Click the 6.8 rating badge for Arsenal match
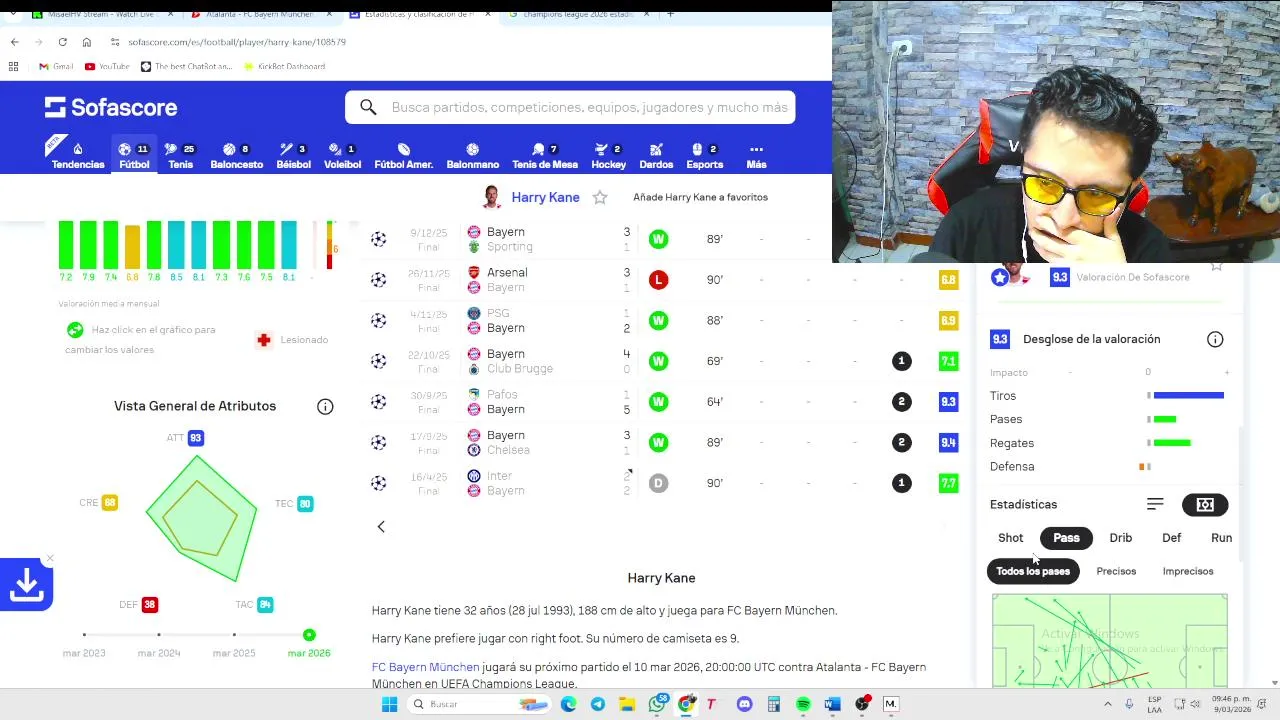The height and width of the screenshot is (720, 1280). click(x=948, y=280)
